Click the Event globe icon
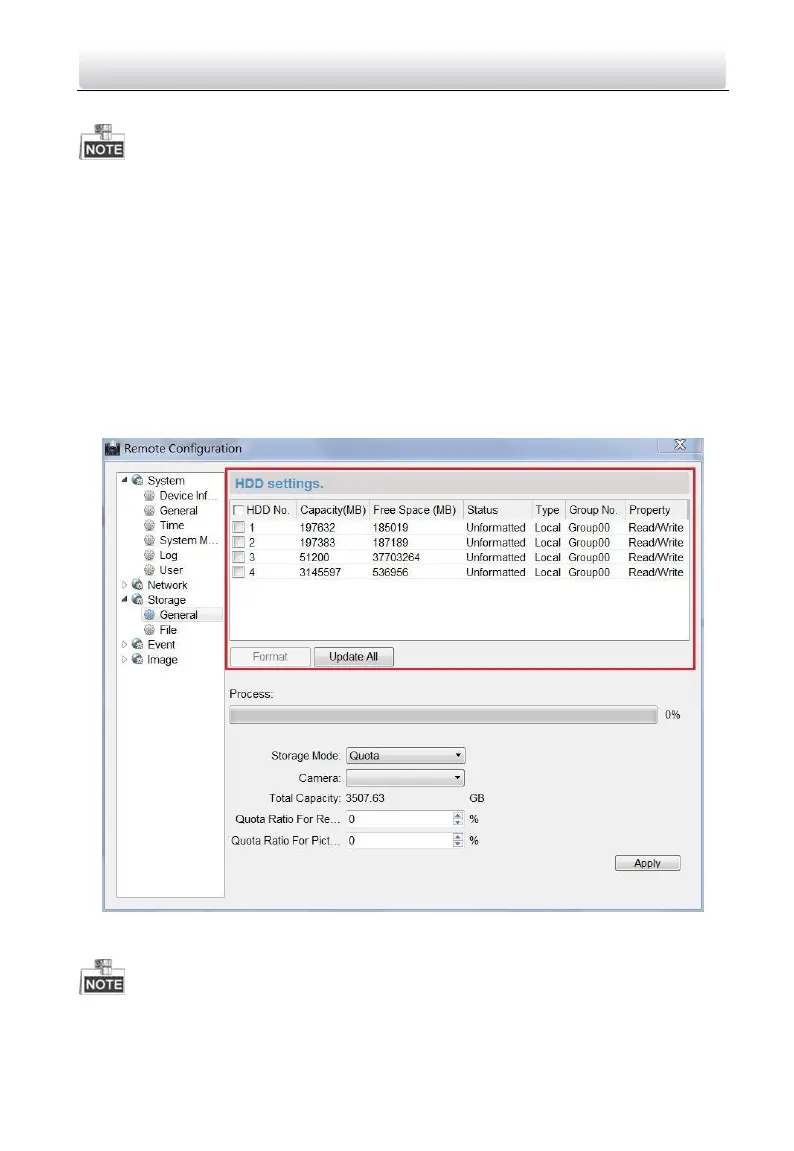794x1151 pixels. point(137,645)
